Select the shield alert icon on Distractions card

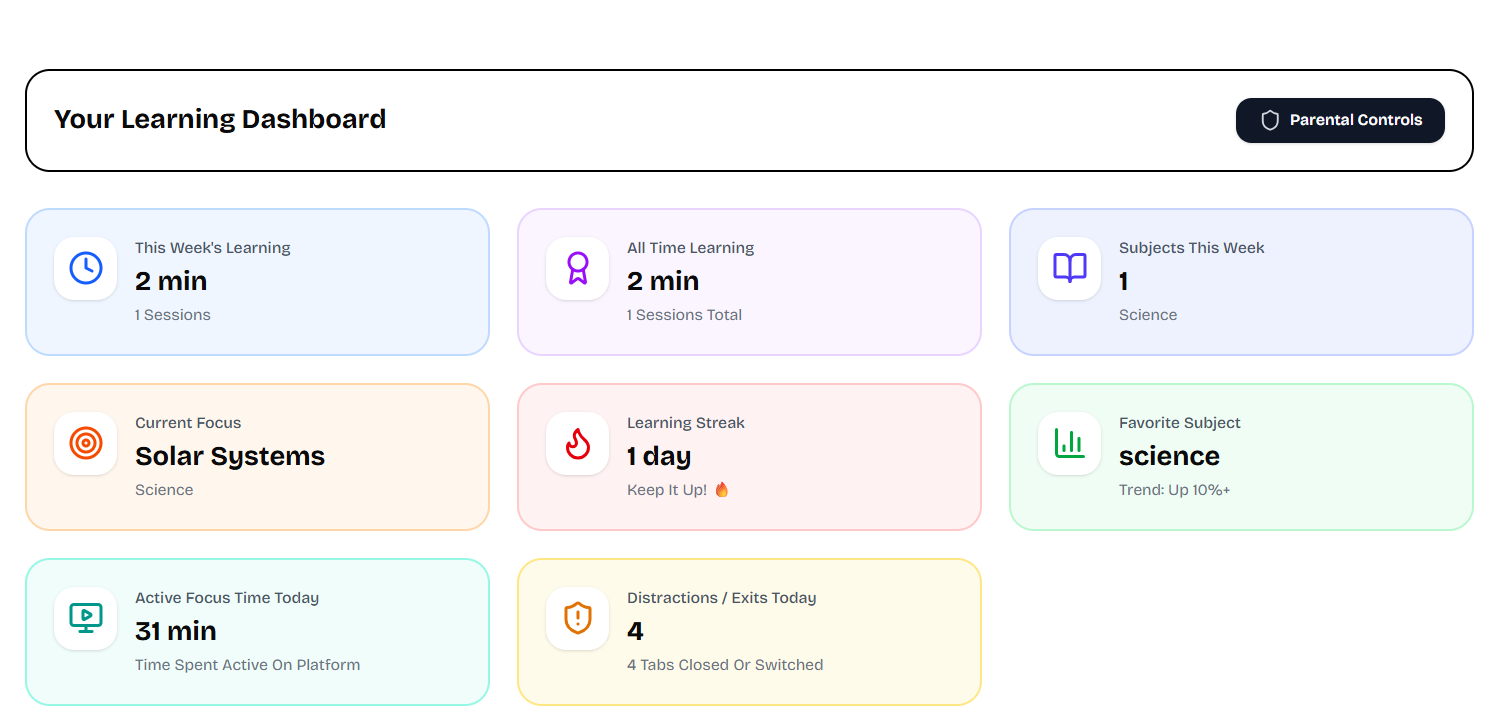(x=577, y=617)
